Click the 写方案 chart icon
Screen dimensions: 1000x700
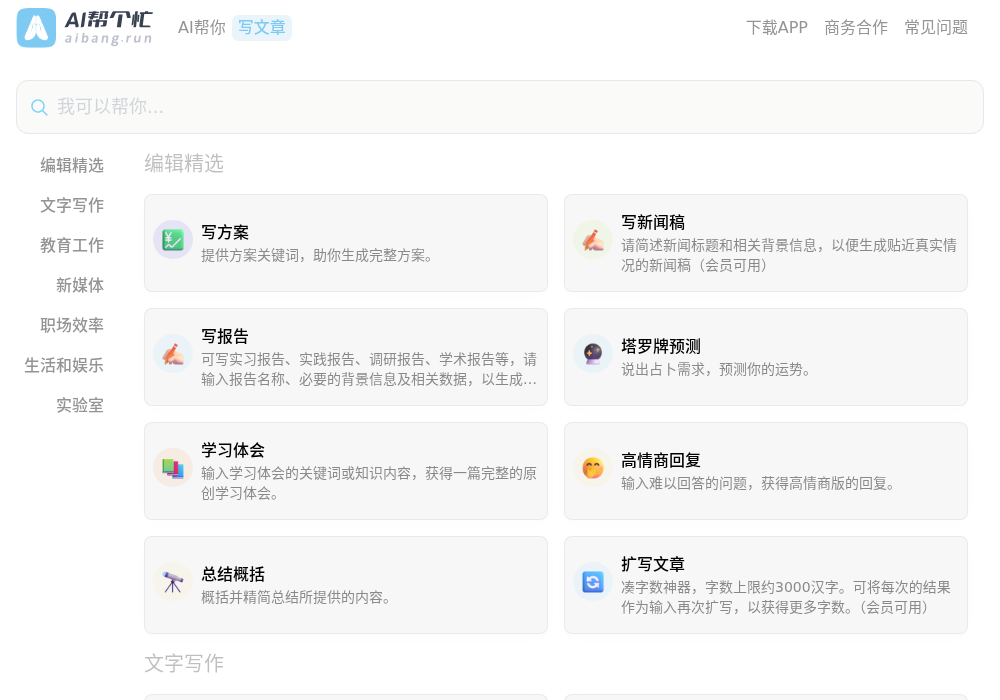click(173, 240)
